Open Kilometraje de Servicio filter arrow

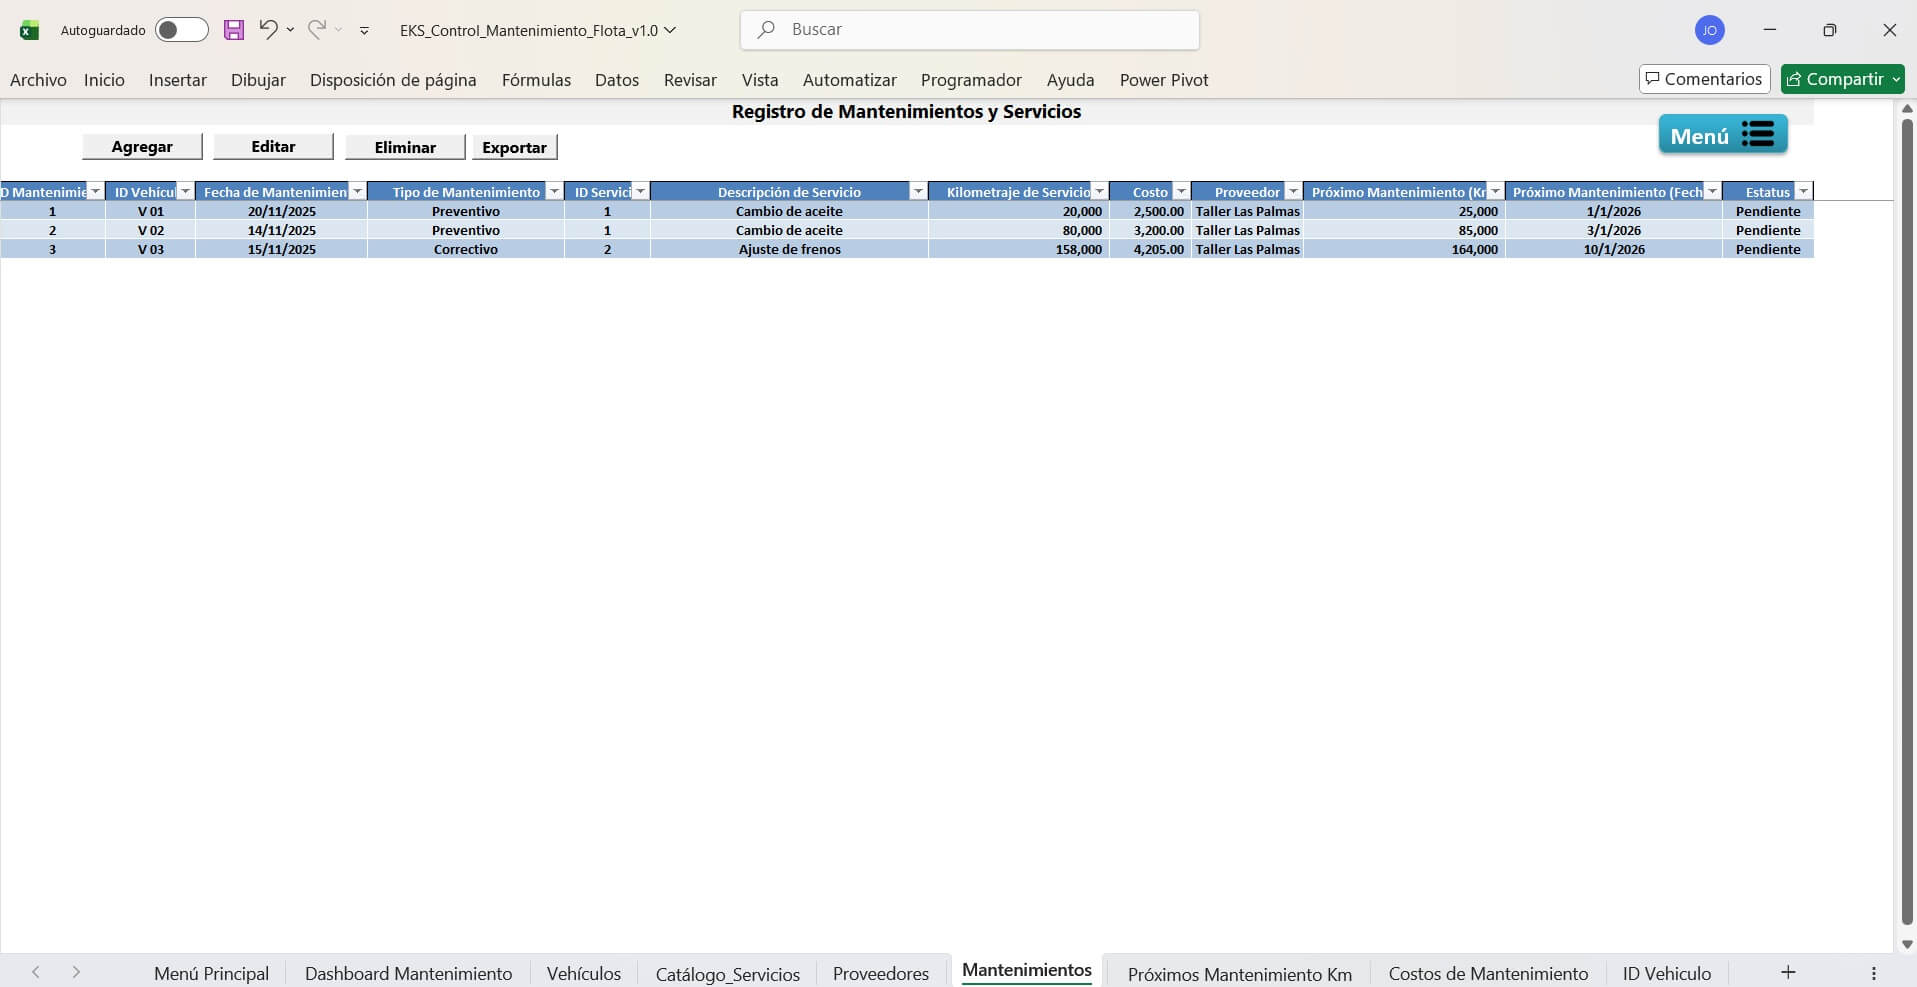point(1099,192)
